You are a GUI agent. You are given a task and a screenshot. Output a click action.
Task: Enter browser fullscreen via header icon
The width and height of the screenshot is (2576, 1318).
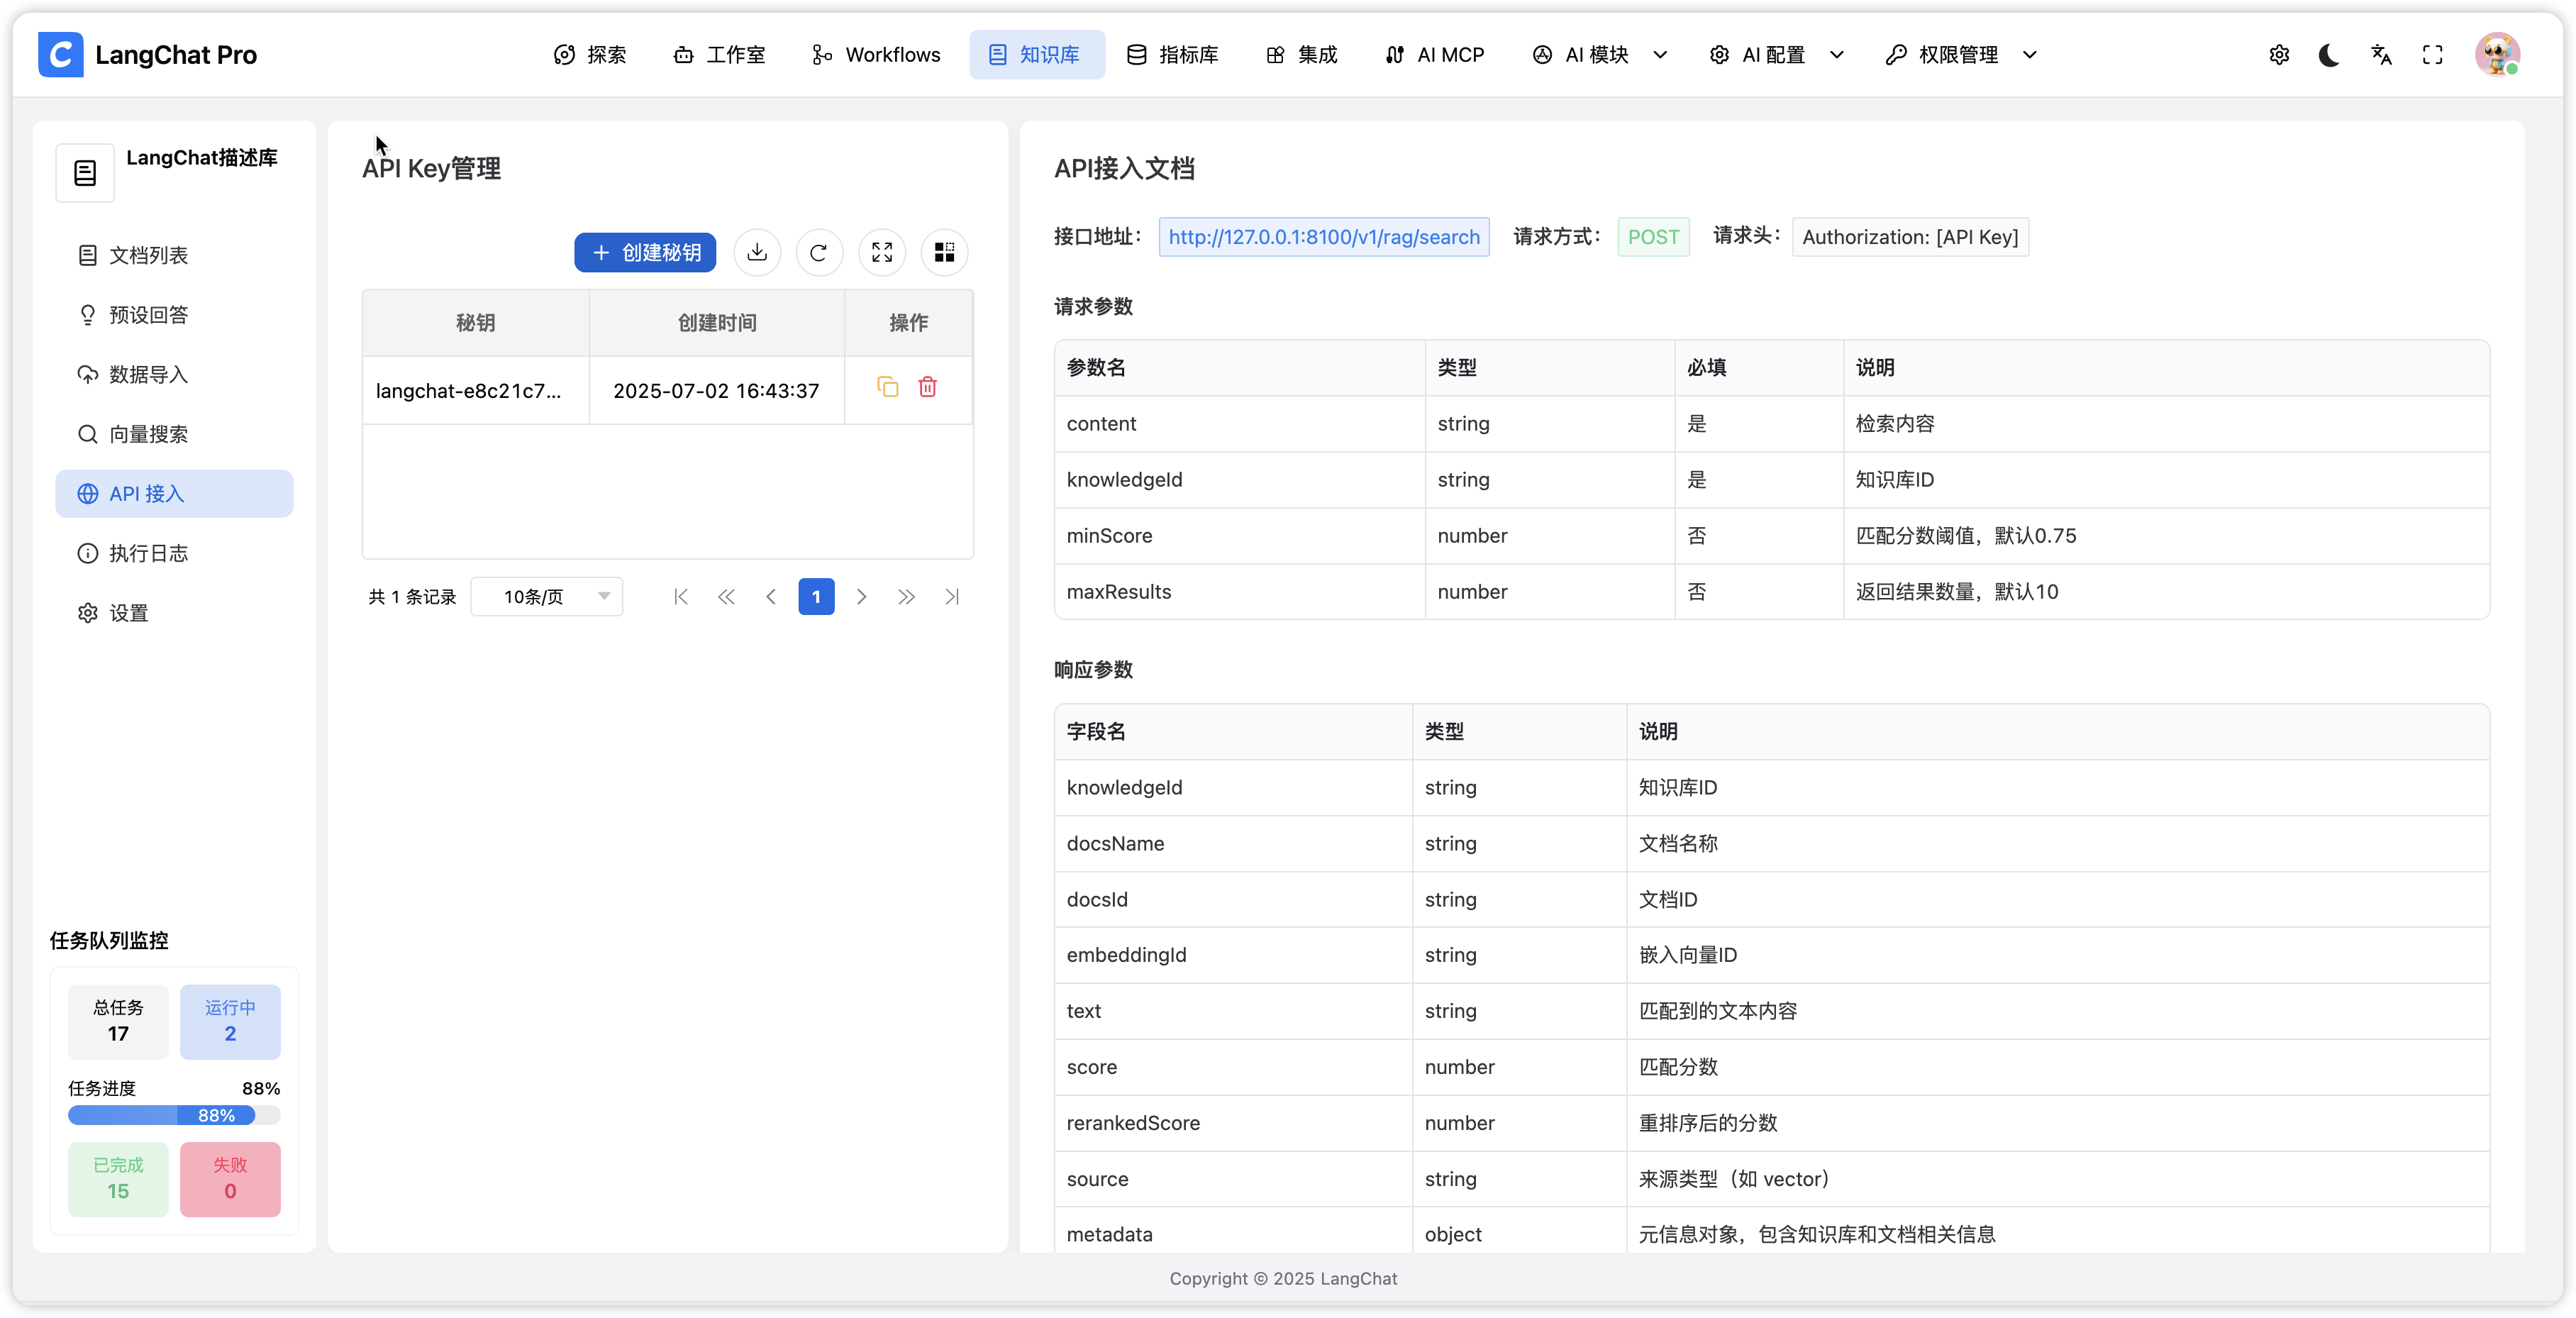point(2432,55)
